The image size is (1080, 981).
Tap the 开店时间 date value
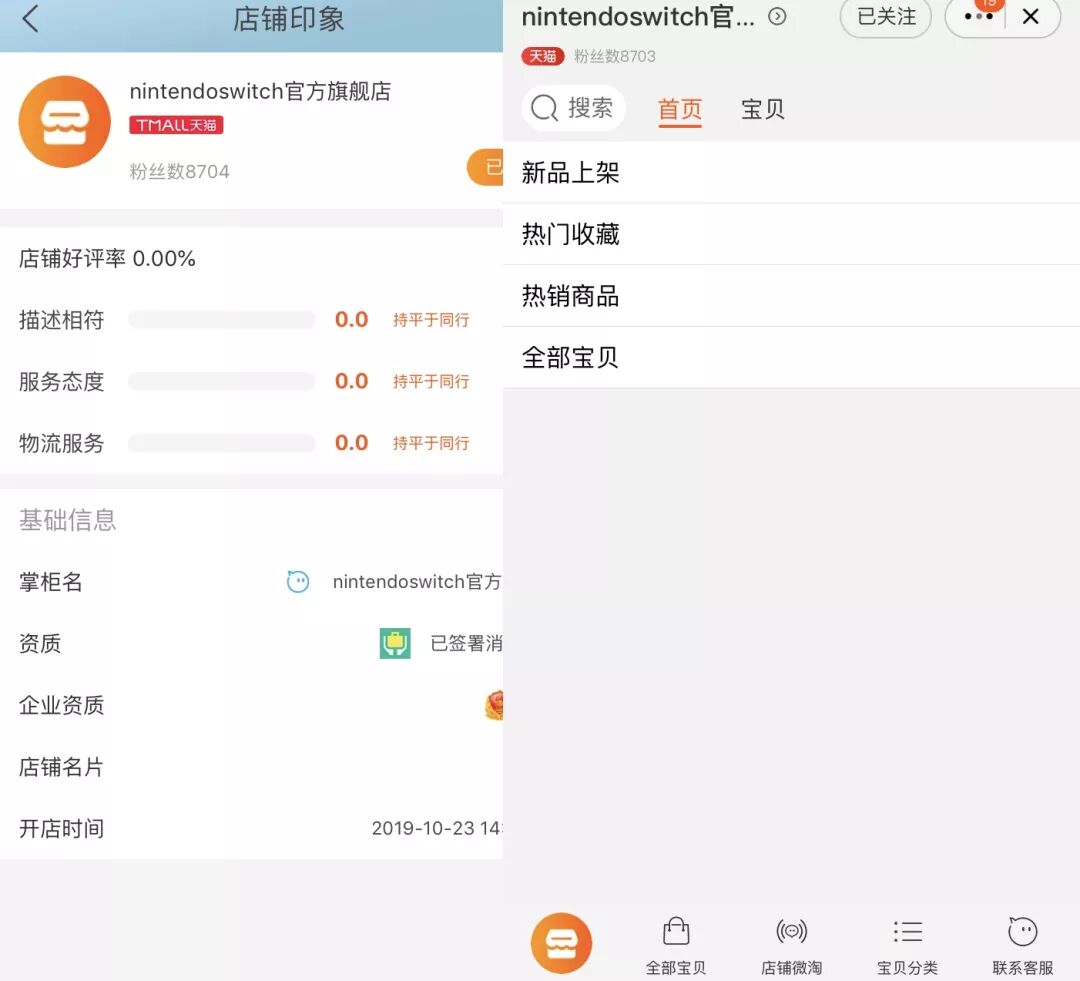tap(437, 828)
